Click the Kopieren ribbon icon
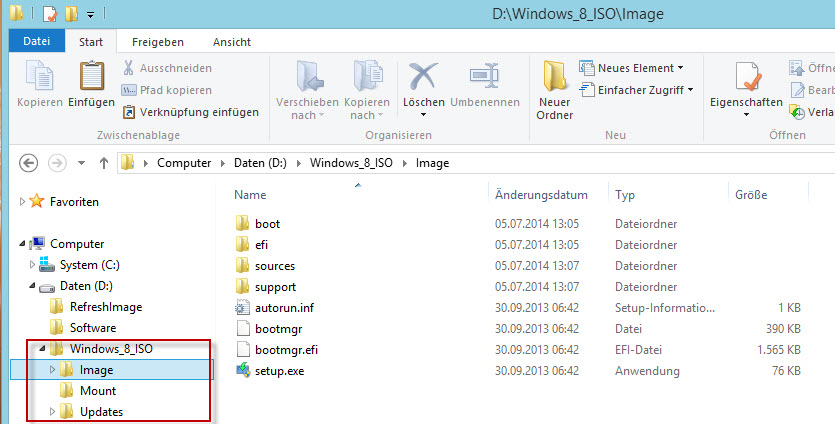The width and height of the screenshot is (835, 424). (40, 76)
